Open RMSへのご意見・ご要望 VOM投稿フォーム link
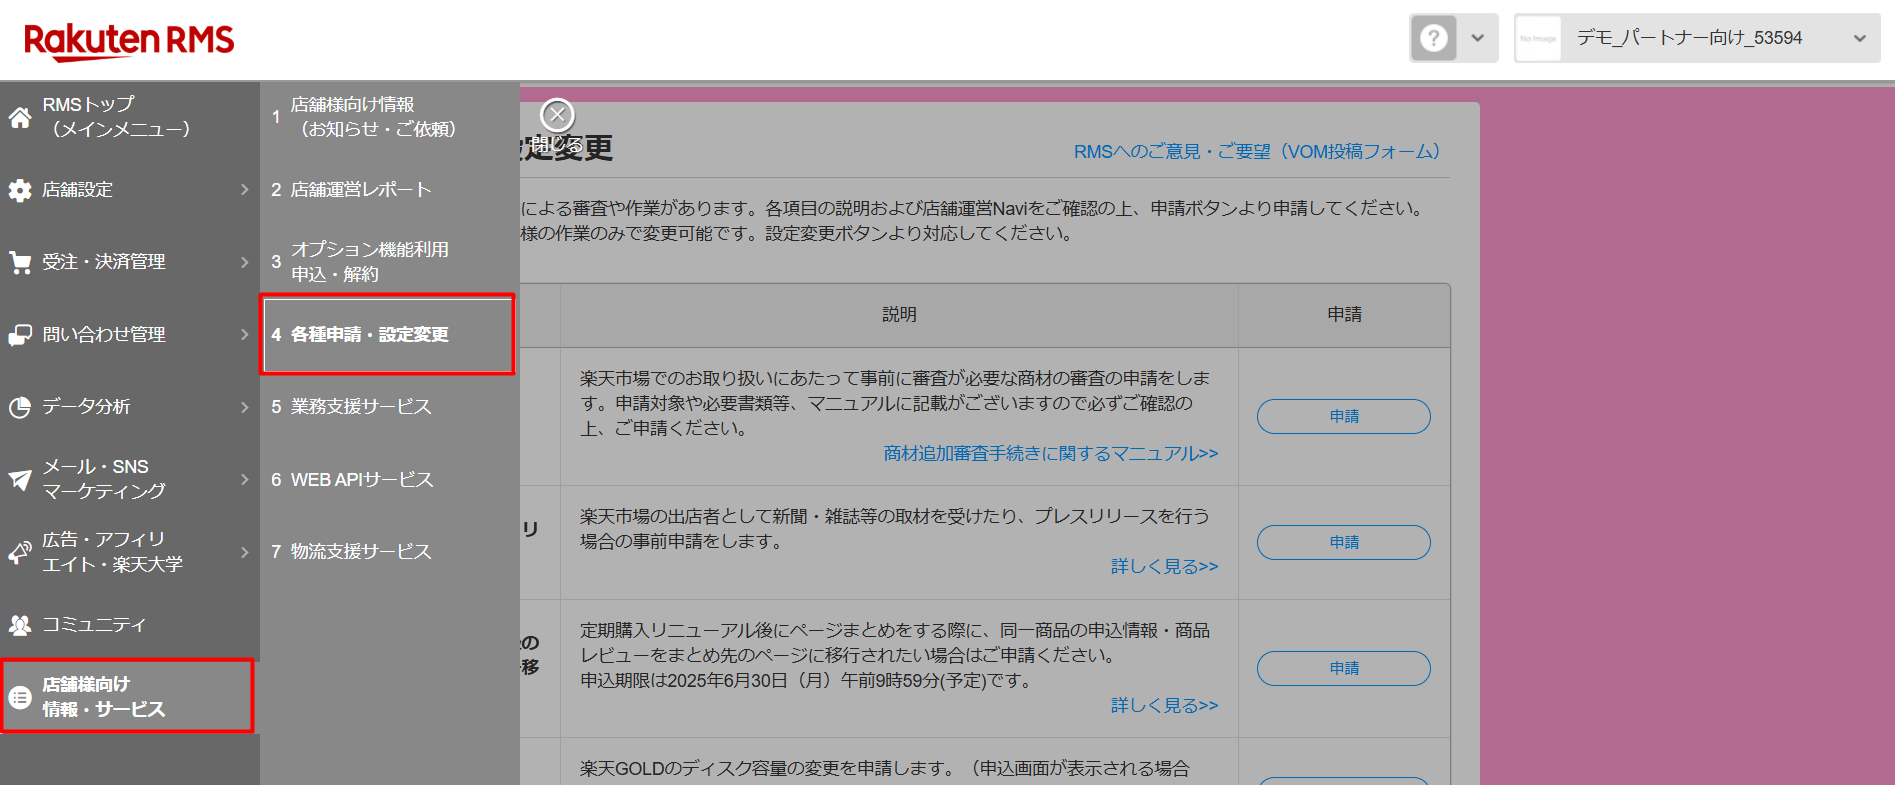The image size is (1895, 785). click(1257, 151)
